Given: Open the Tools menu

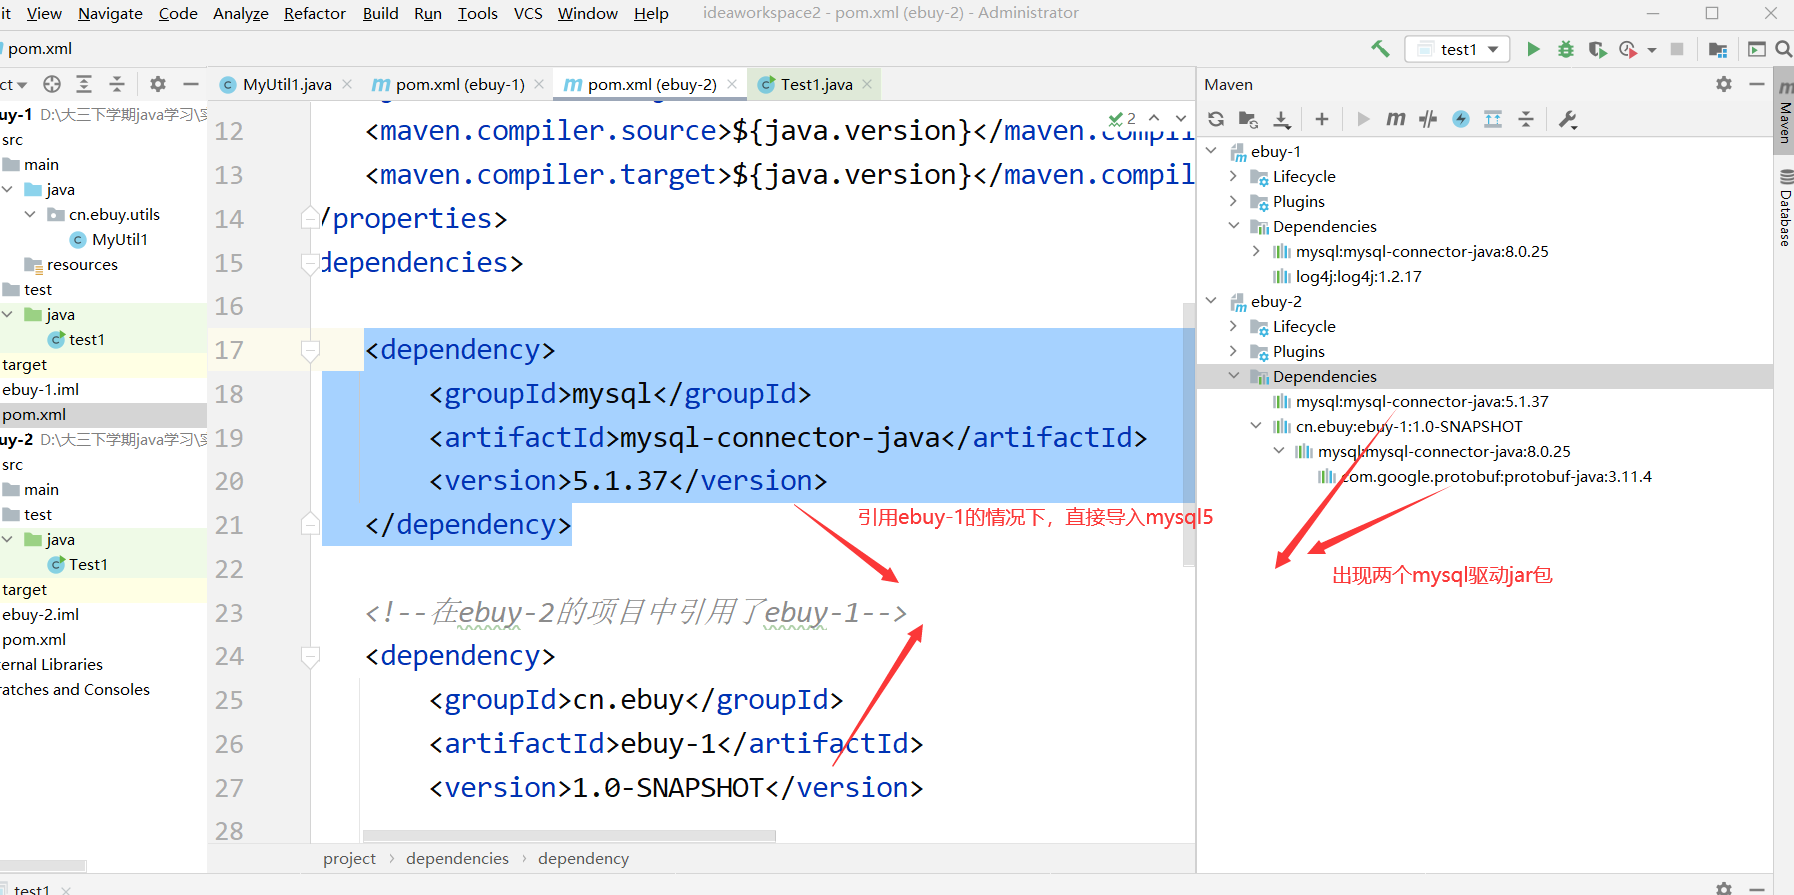Looking at the screenshot, I should (x=477, y=13).
